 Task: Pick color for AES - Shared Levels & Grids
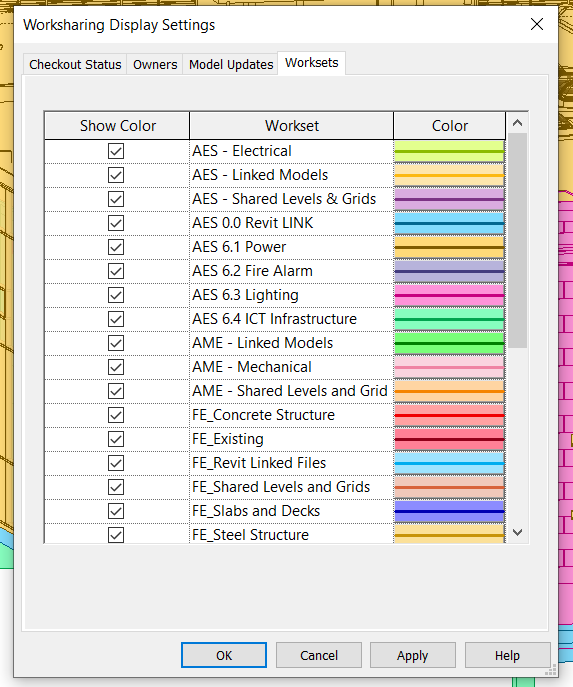pos(449,199)
